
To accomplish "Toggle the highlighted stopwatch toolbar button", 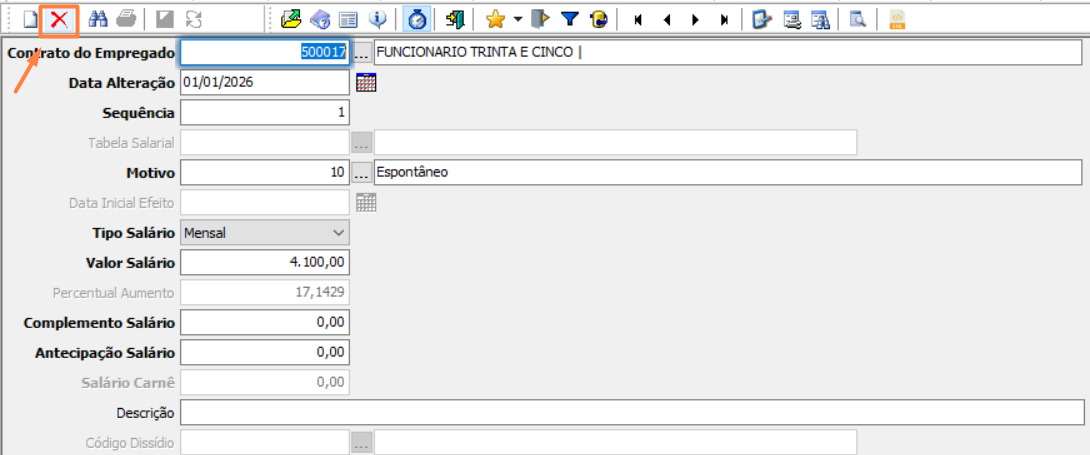I will [x=415, y=19].
